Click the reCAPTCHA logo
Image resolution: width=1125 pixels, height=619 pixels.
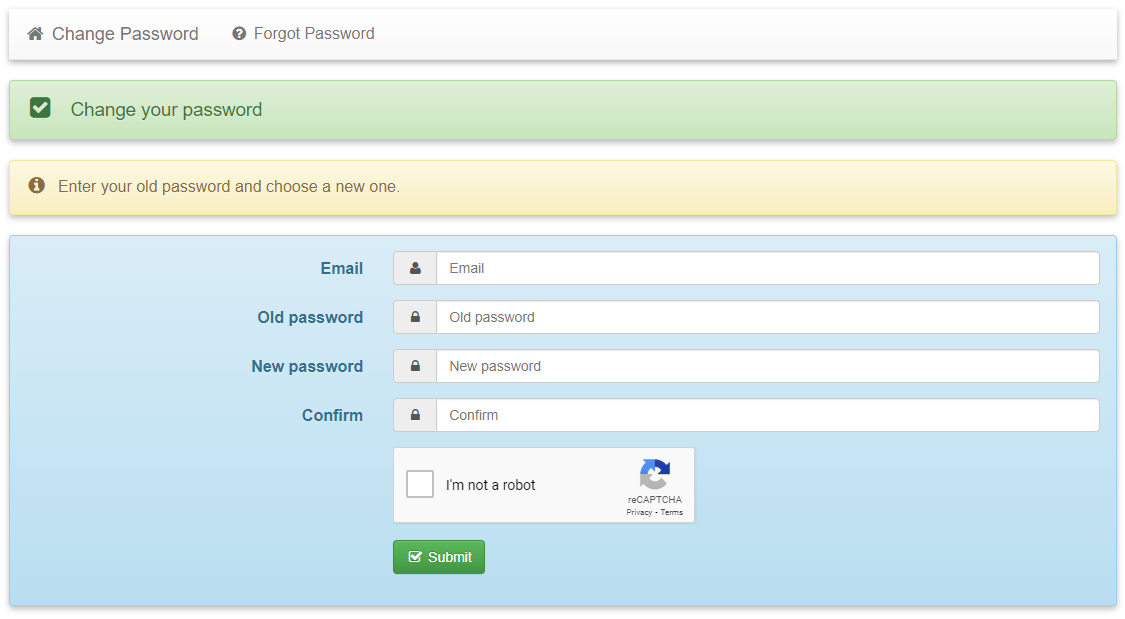pyautogui.click(x=655, y=474)
